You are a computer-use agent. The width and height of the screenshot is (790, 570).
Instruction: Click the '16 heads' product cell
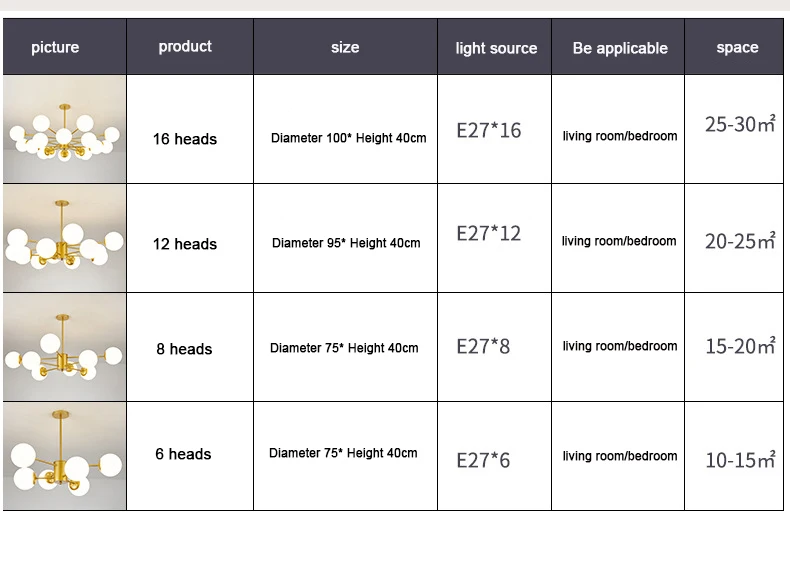[x=185, y=139]
